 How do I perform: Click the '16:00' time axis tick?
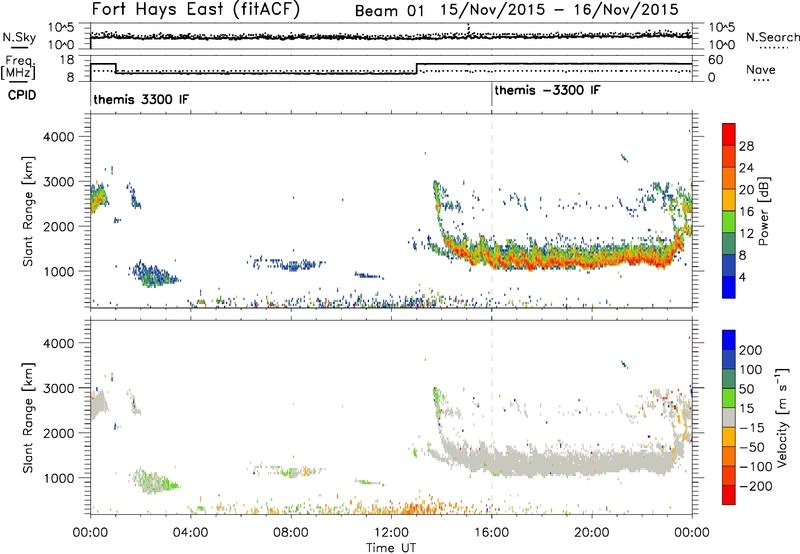[491, 532]
